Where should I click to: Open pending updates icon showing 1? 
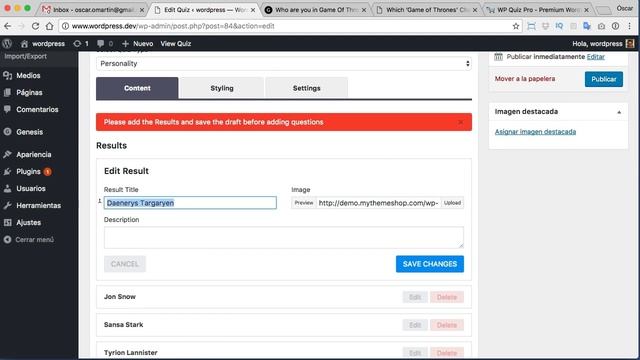(81, 44)
